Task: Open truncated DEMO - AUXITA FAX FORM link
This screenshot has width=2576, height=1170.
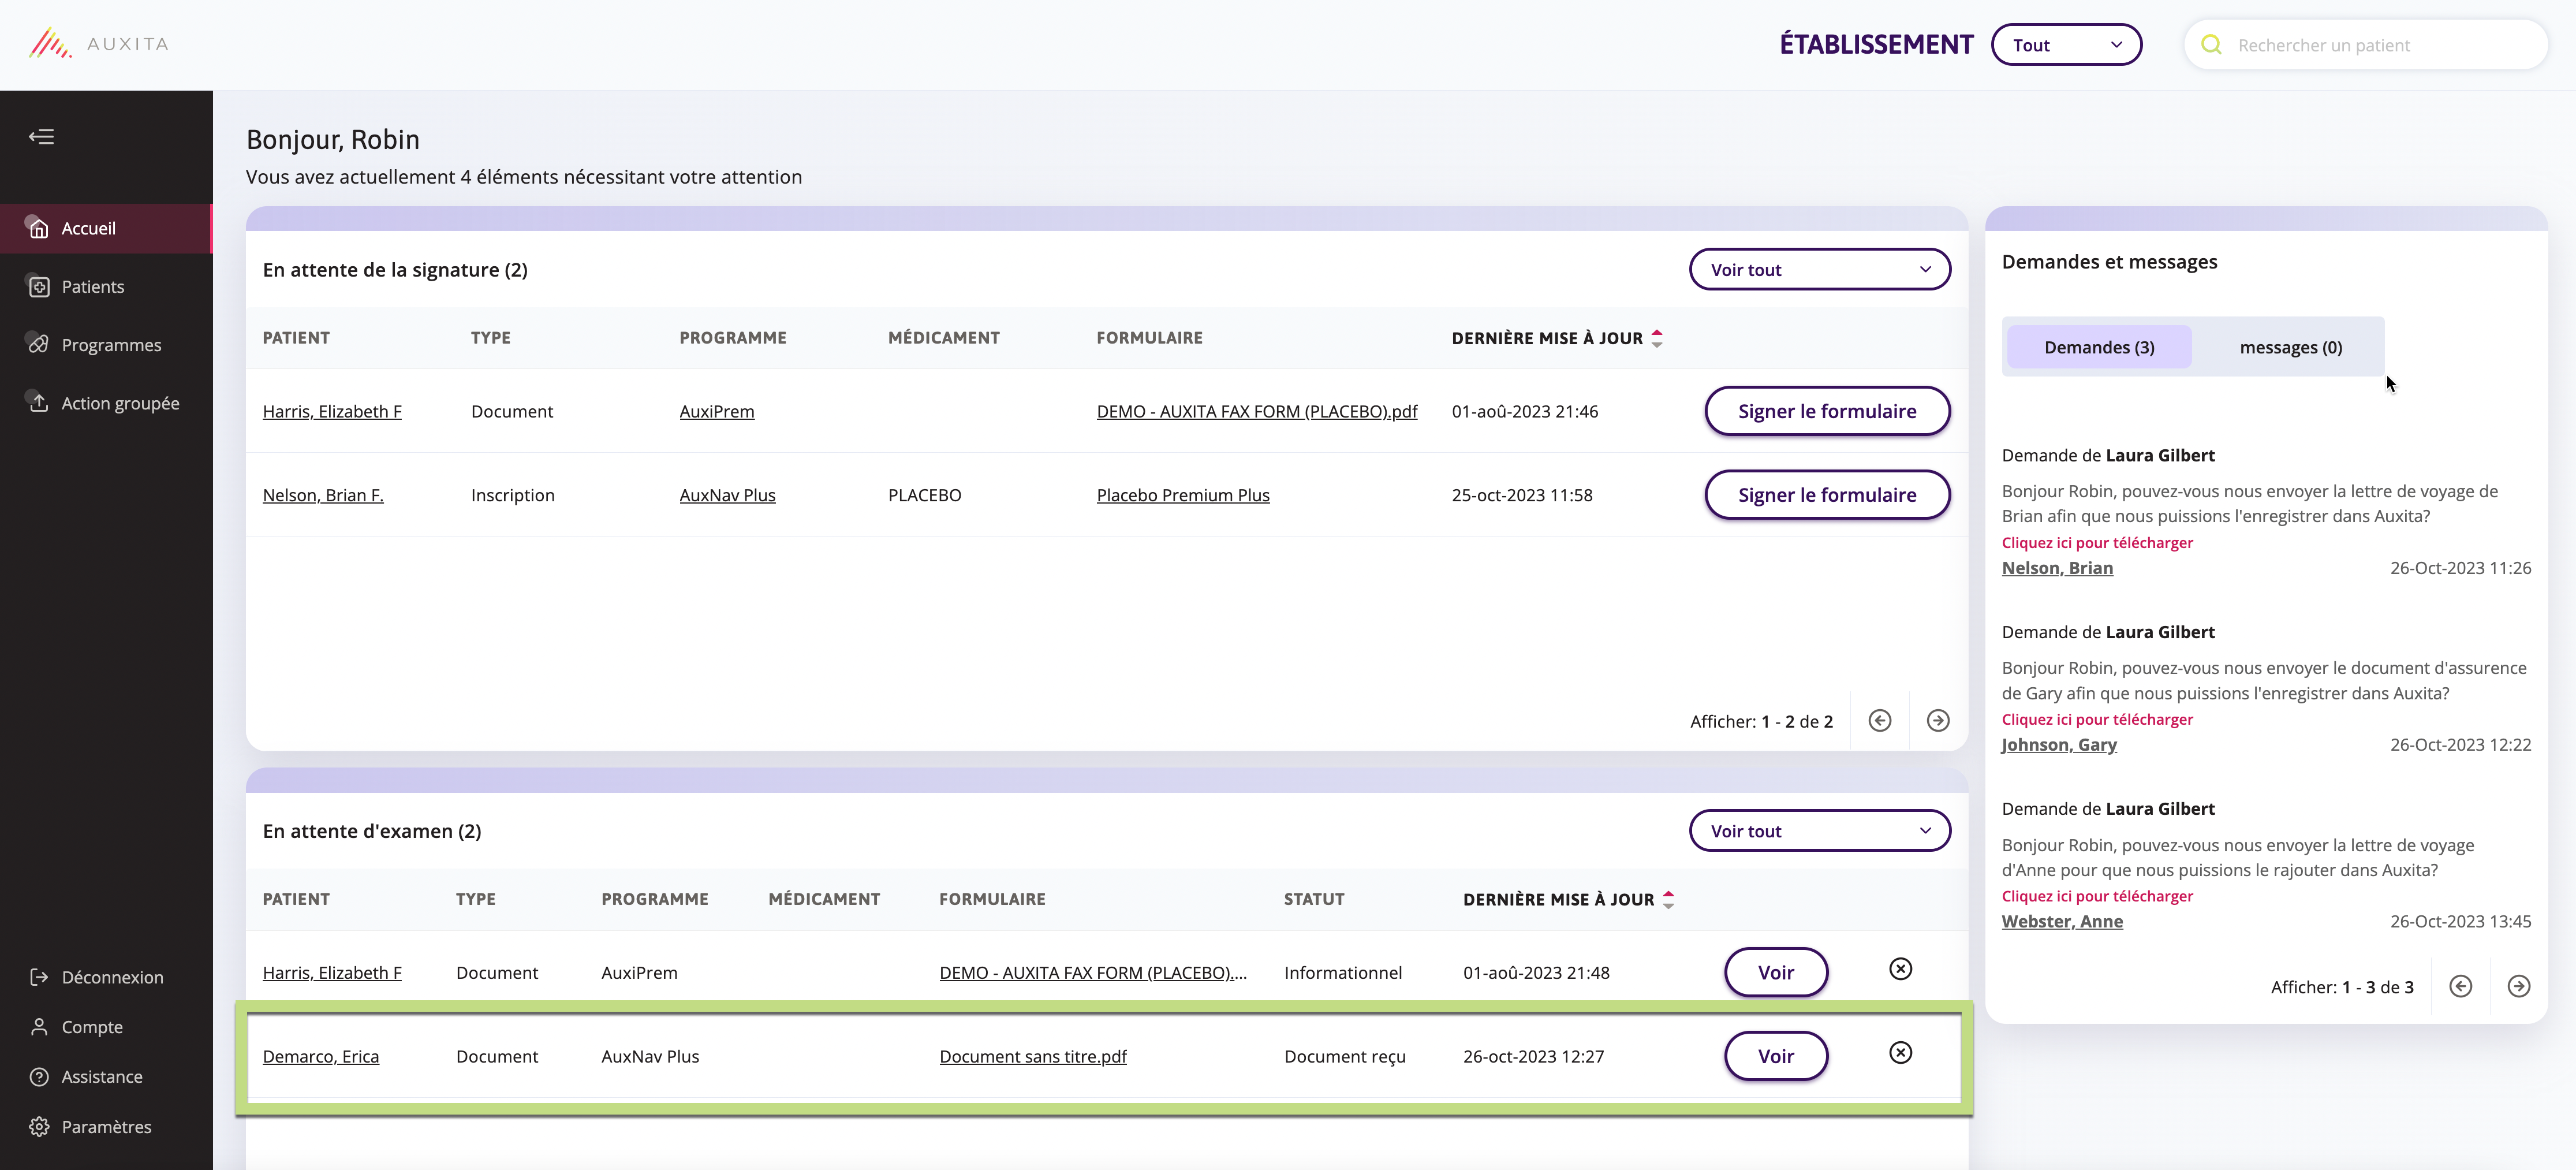Action: 1093,972
